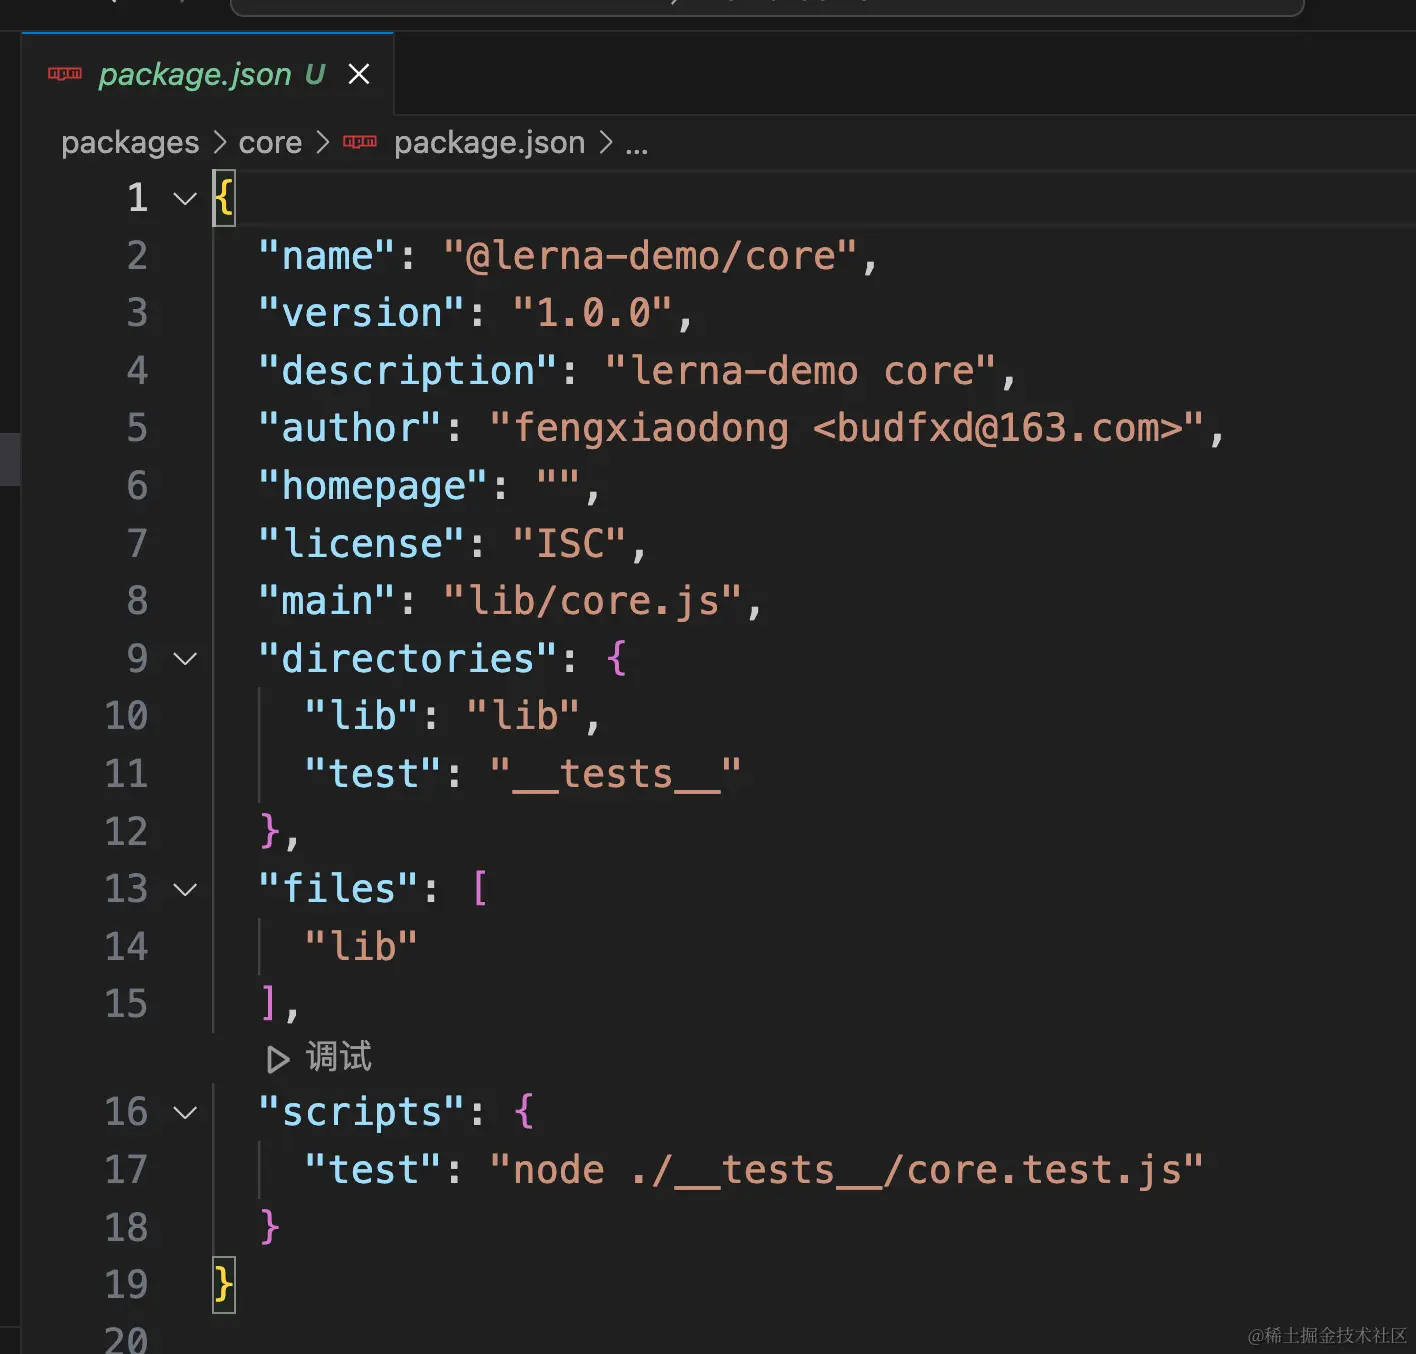Click line number 12 in the gutter
This screenshot has height=1354, width=1416.
click(x=126, y=832)
